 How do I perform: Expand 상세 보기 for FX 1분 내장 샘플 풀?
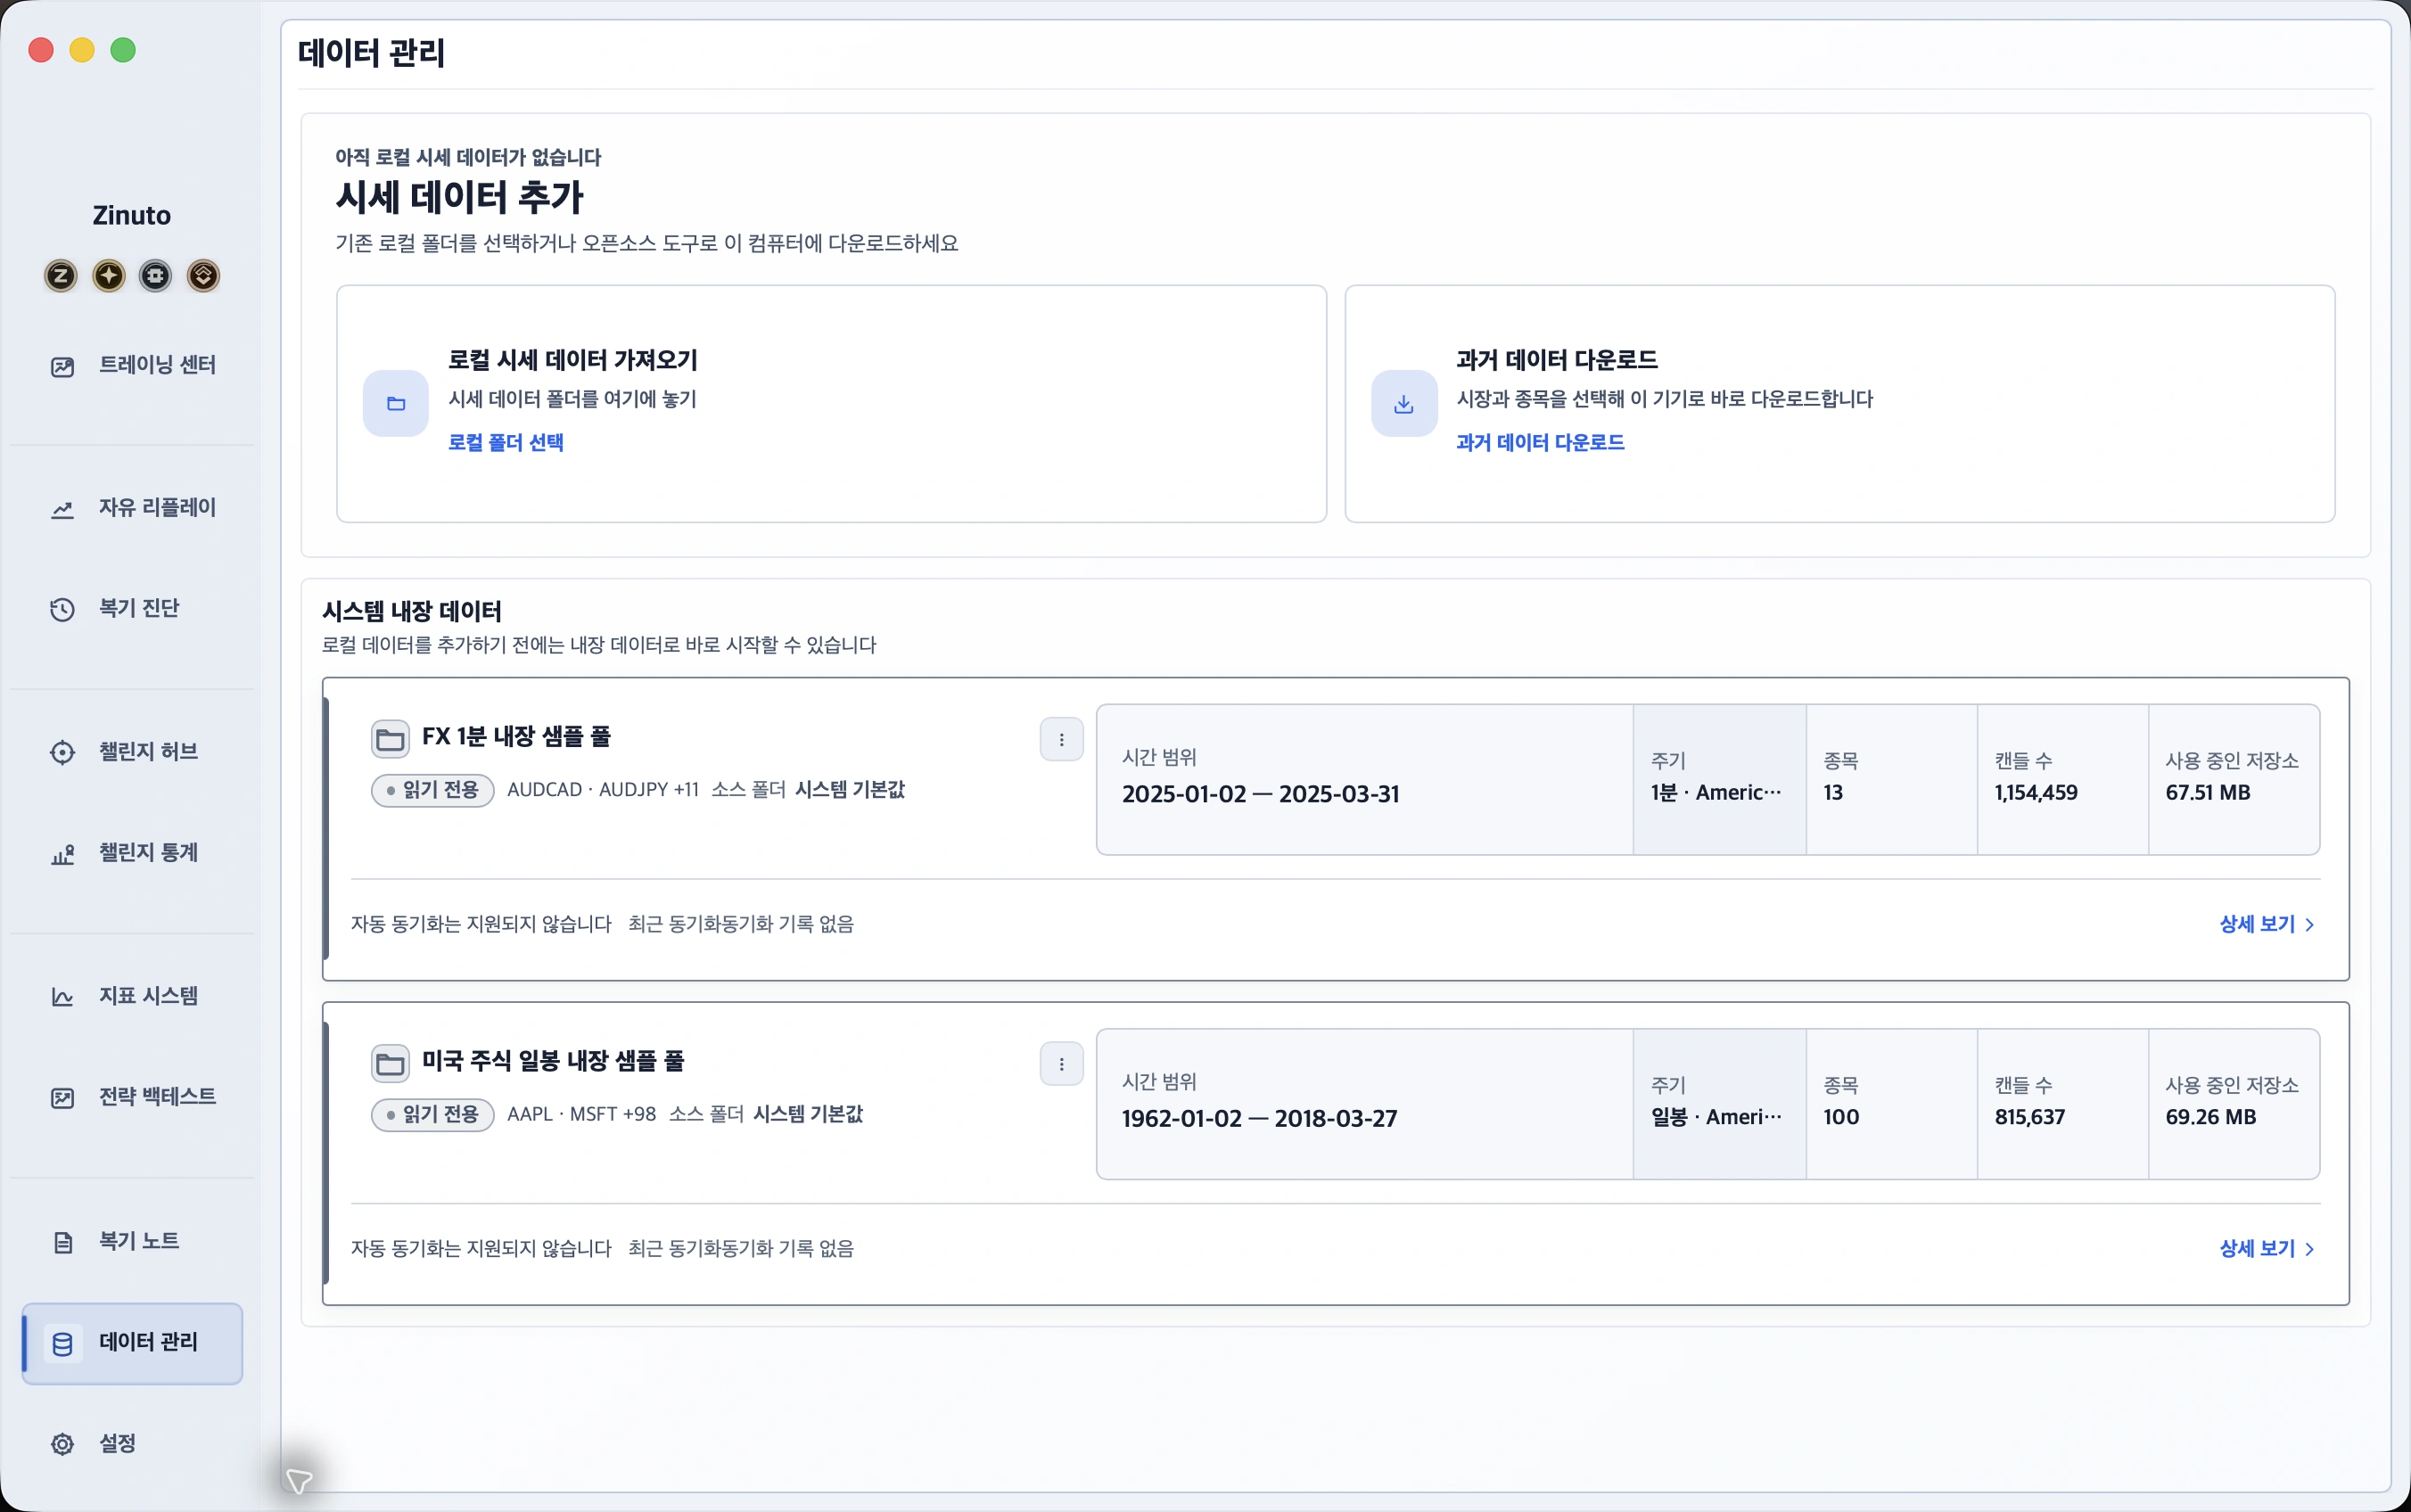[2266, 925]
